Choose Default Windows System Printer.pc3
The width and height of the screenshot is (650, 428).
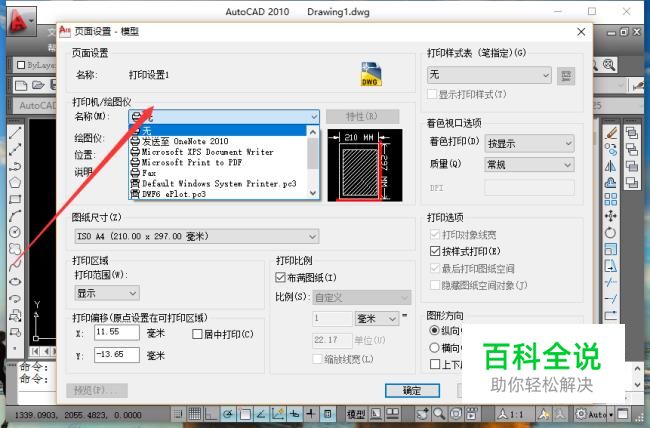click(x=218, y=183)
